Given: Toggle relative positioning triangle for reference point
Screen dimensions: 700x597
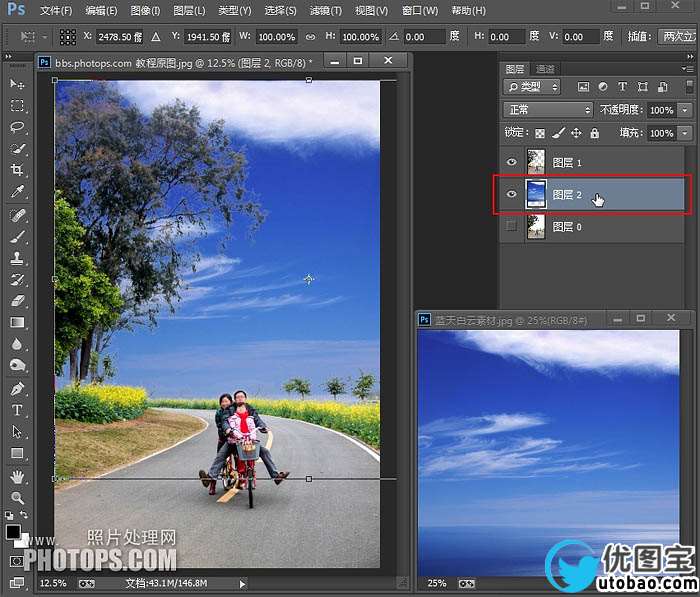Looking at the screenshot, I should click(x=155, y=37).
